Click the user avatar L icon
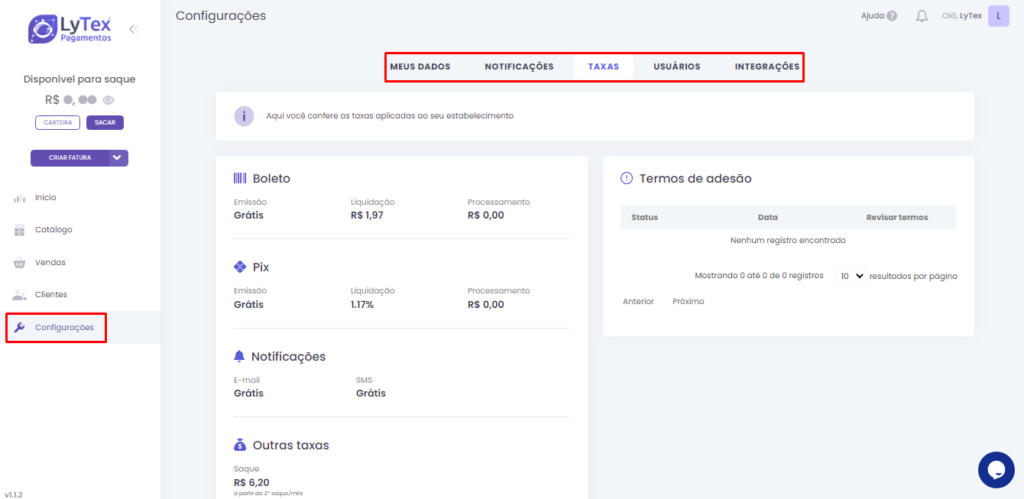 [997, 16]
